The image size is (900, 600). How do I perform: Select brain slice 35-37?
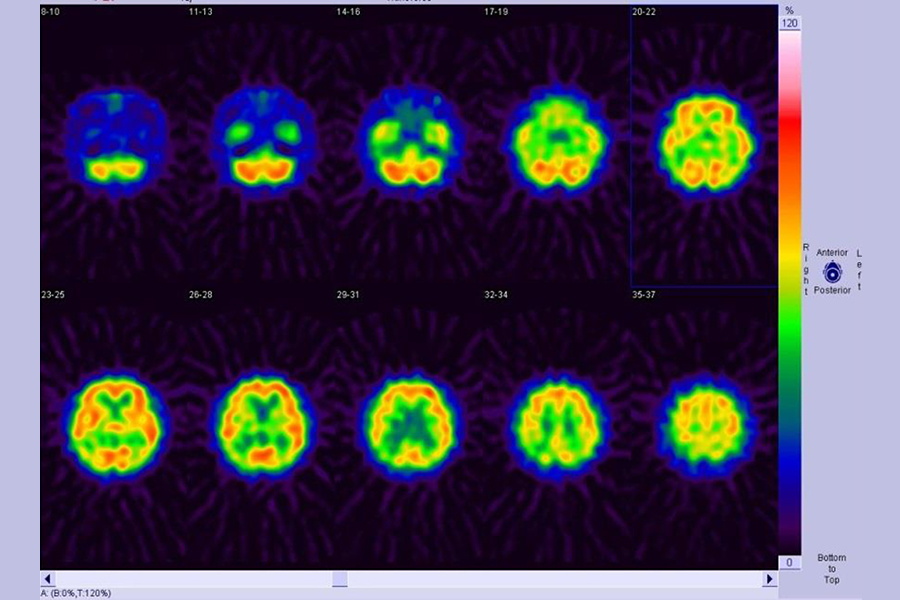point(704,427)
